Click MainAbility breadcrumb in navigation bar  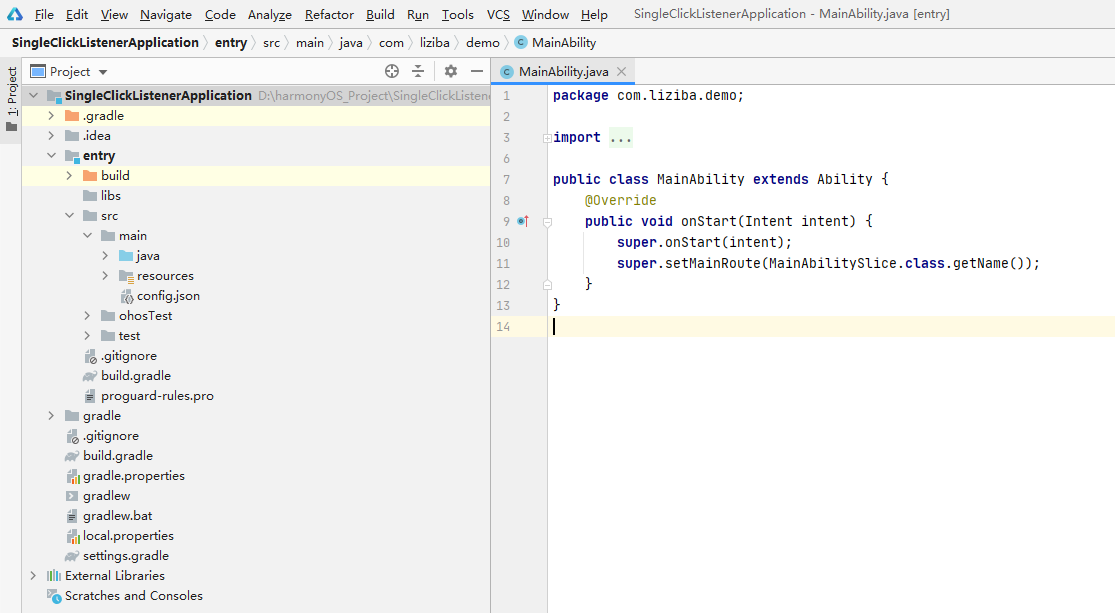tap(563, 43)
